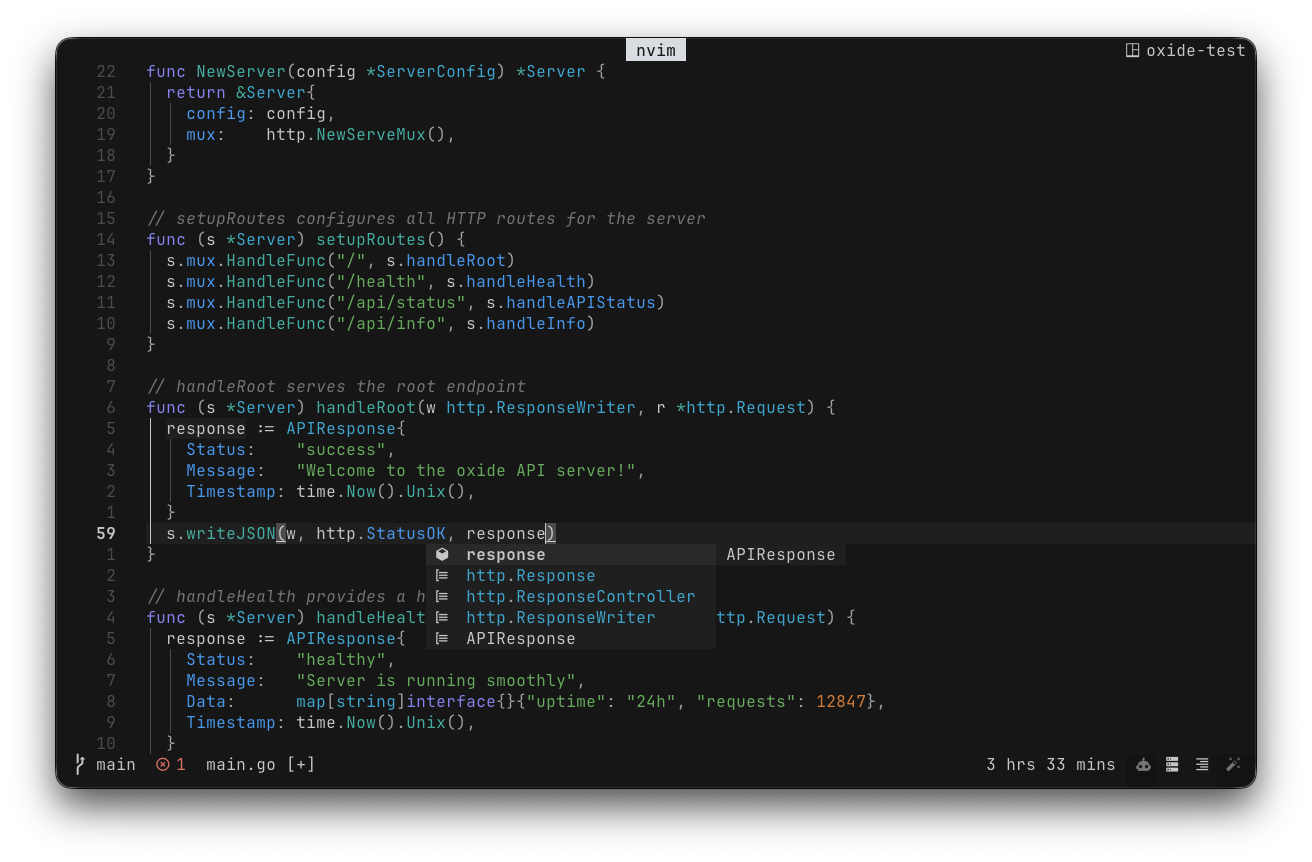The height and width of the screenshot is (862, 1312).
Task: Click the NewServeMux call
Action: (371, 134)
